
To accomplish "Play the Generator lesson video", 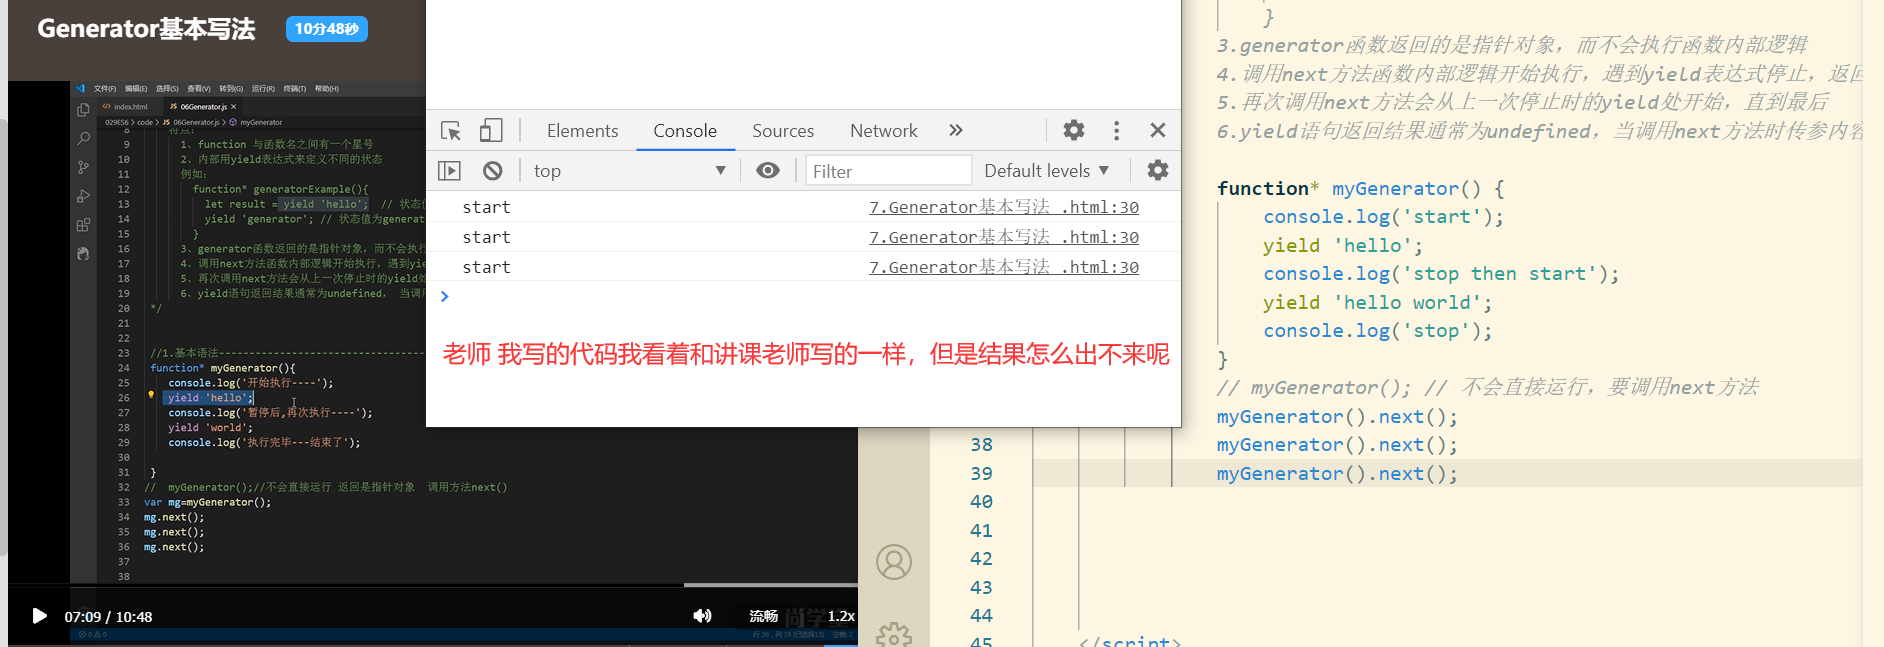I will tap(39, 616).
